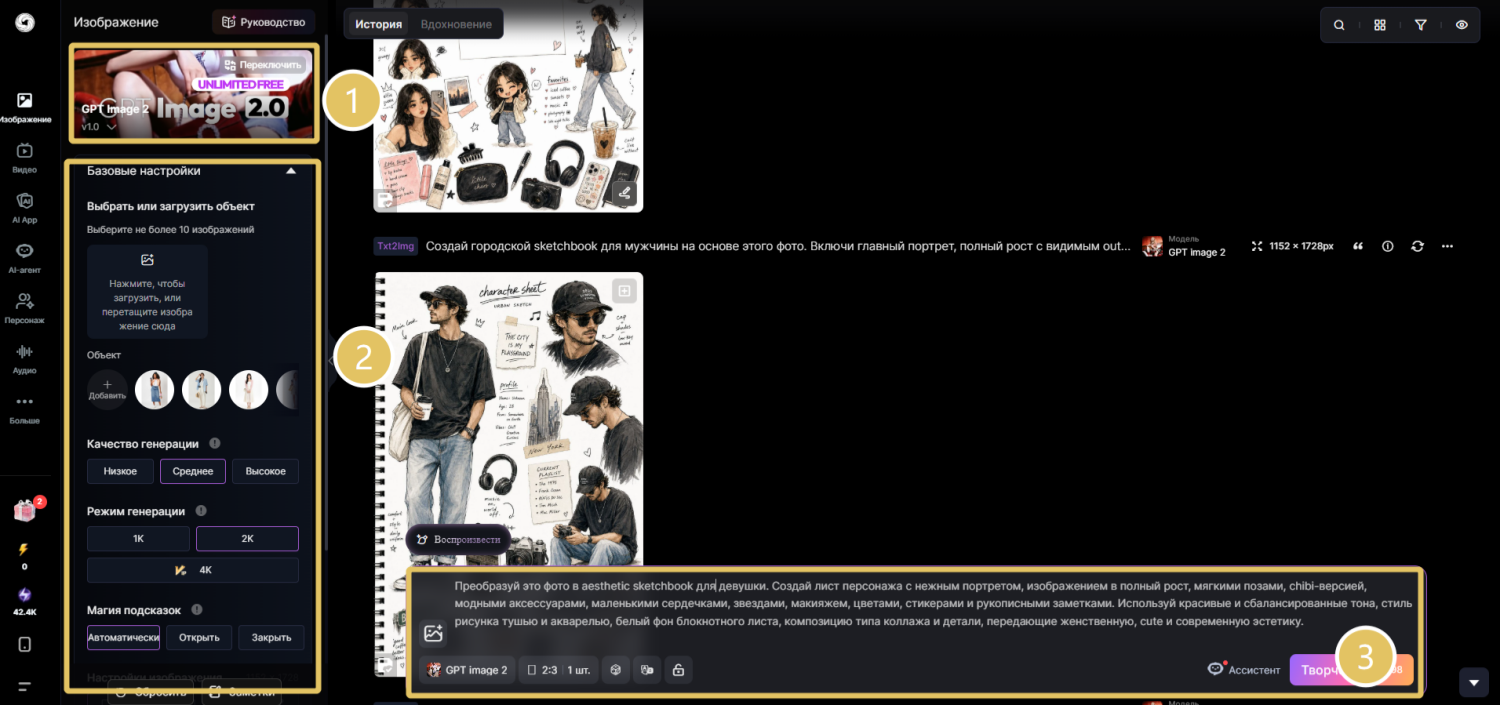Toggle the eye visibility icon in top-right toolbar
Image resolution: width=1500 pixels, height=705 pixels.
tap(1462, 25)
